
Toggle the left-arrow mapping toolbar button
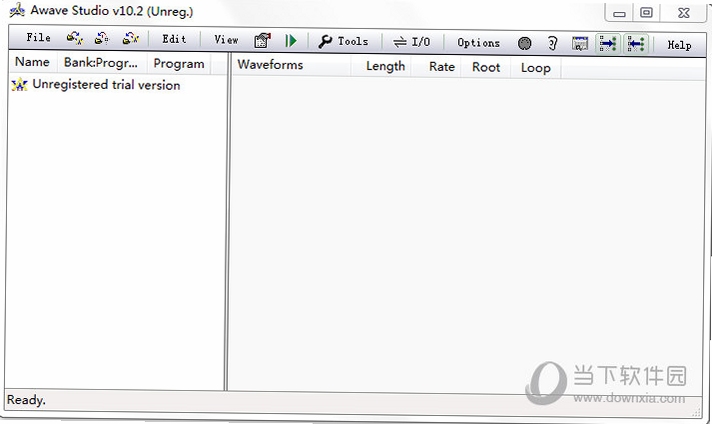(636, 44)
